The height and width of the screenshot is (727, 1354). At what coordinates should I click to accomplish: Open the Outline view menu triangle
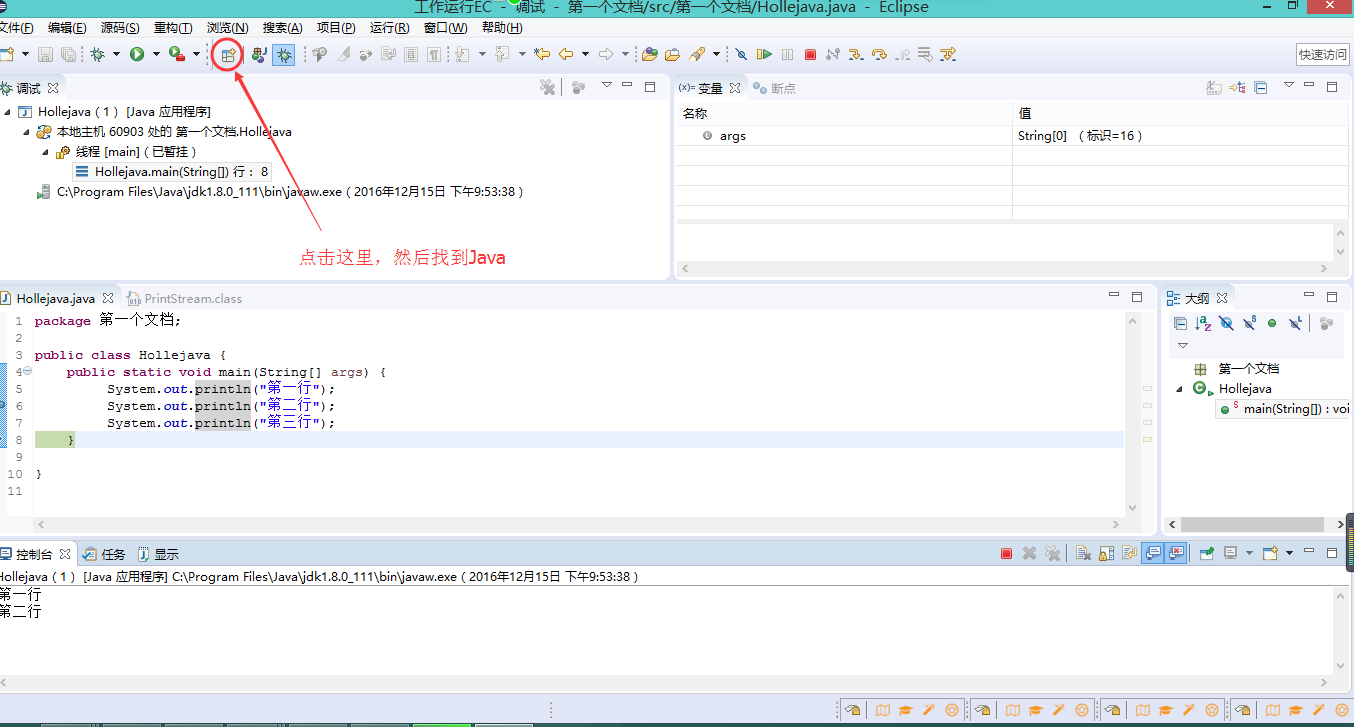pos(1183,345)
